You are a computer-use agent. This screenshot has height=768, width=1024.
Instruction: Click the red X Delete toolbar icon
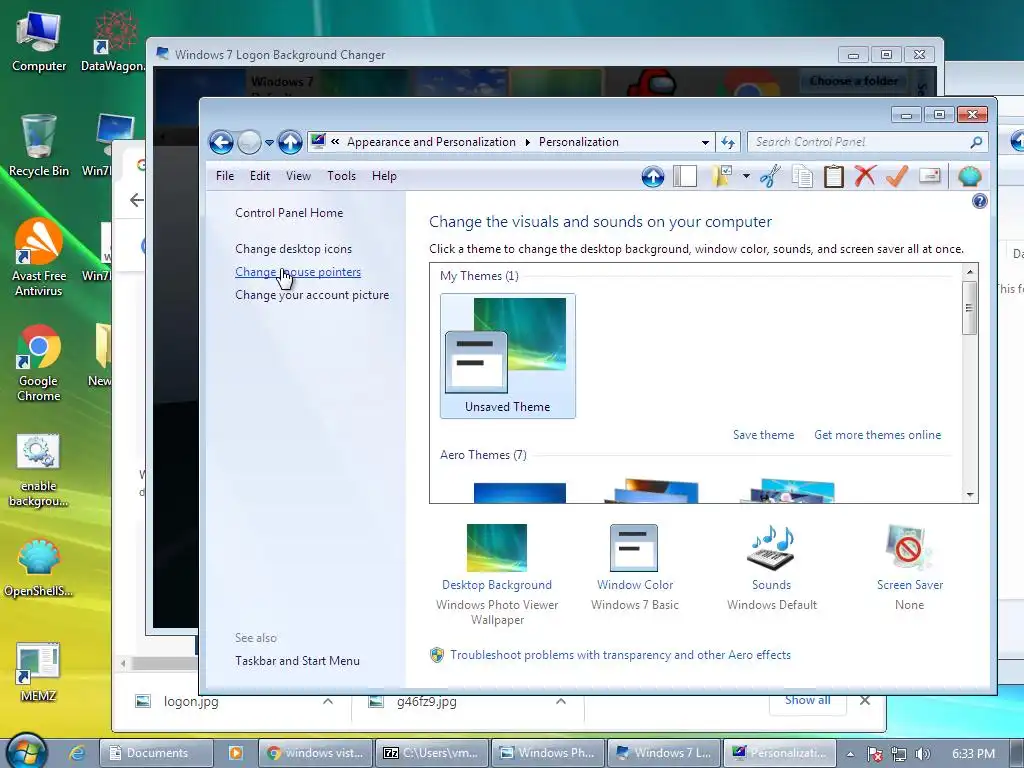865,176
